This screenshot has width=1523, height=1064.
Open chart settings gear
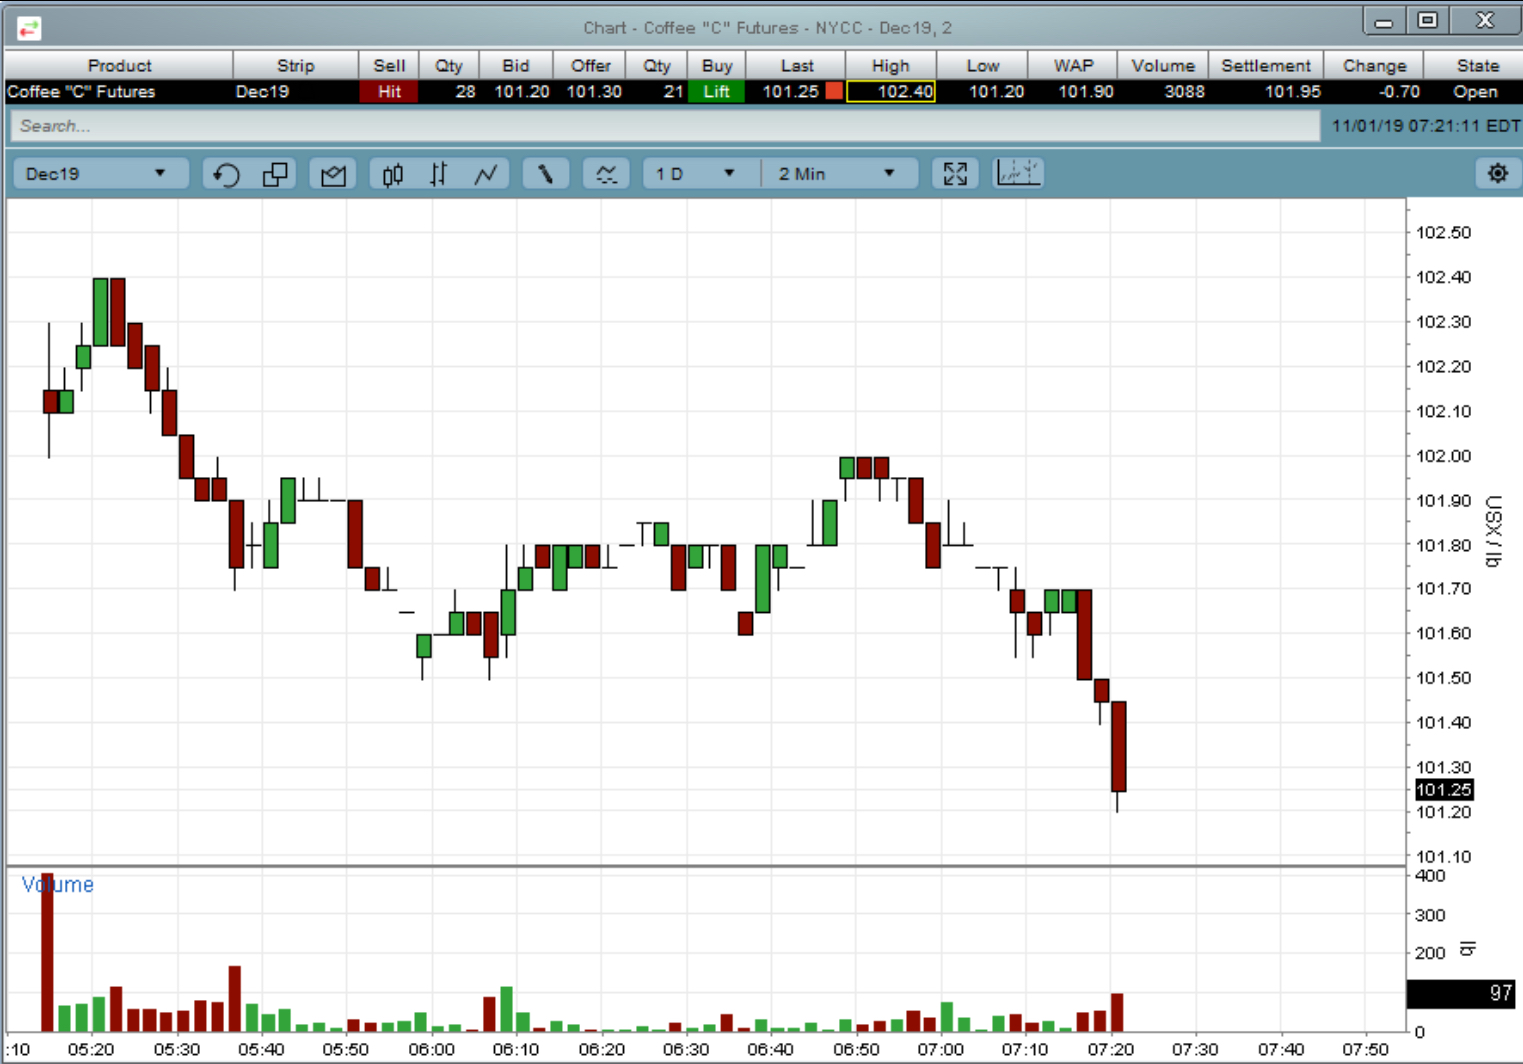tap(1497, 174)
